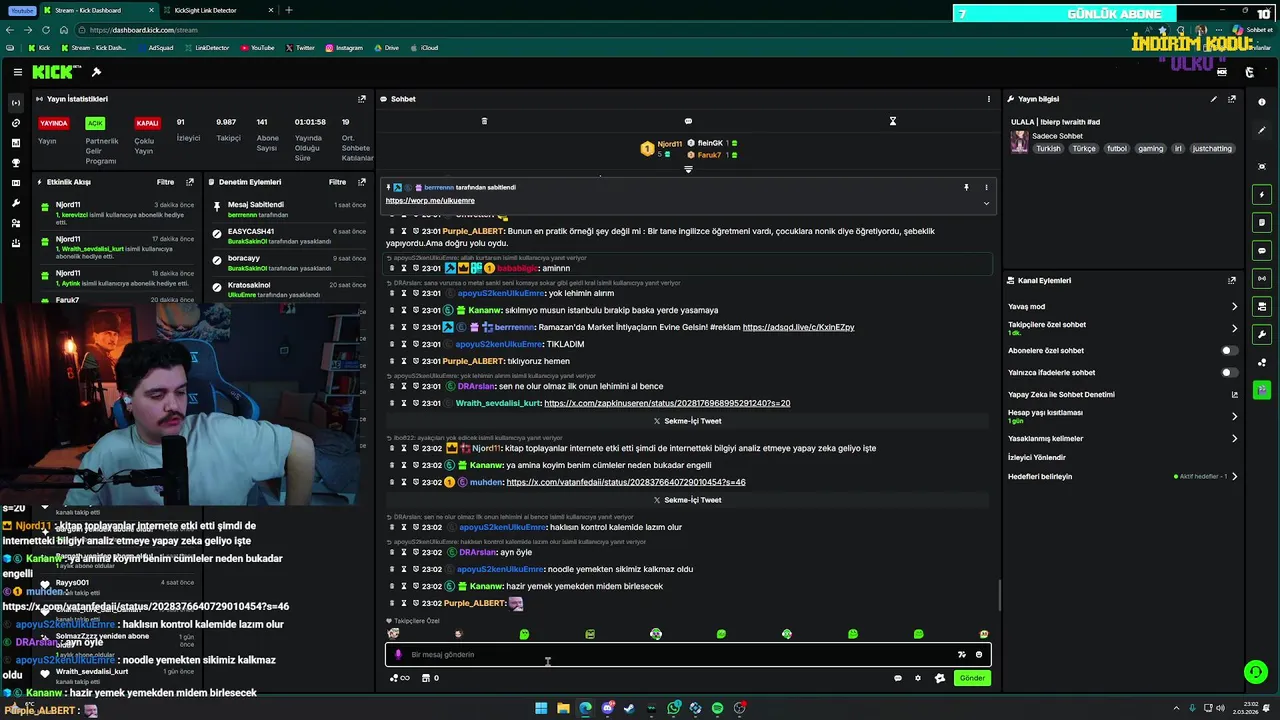Expand Yavaş mod options

coord(1234,307)
